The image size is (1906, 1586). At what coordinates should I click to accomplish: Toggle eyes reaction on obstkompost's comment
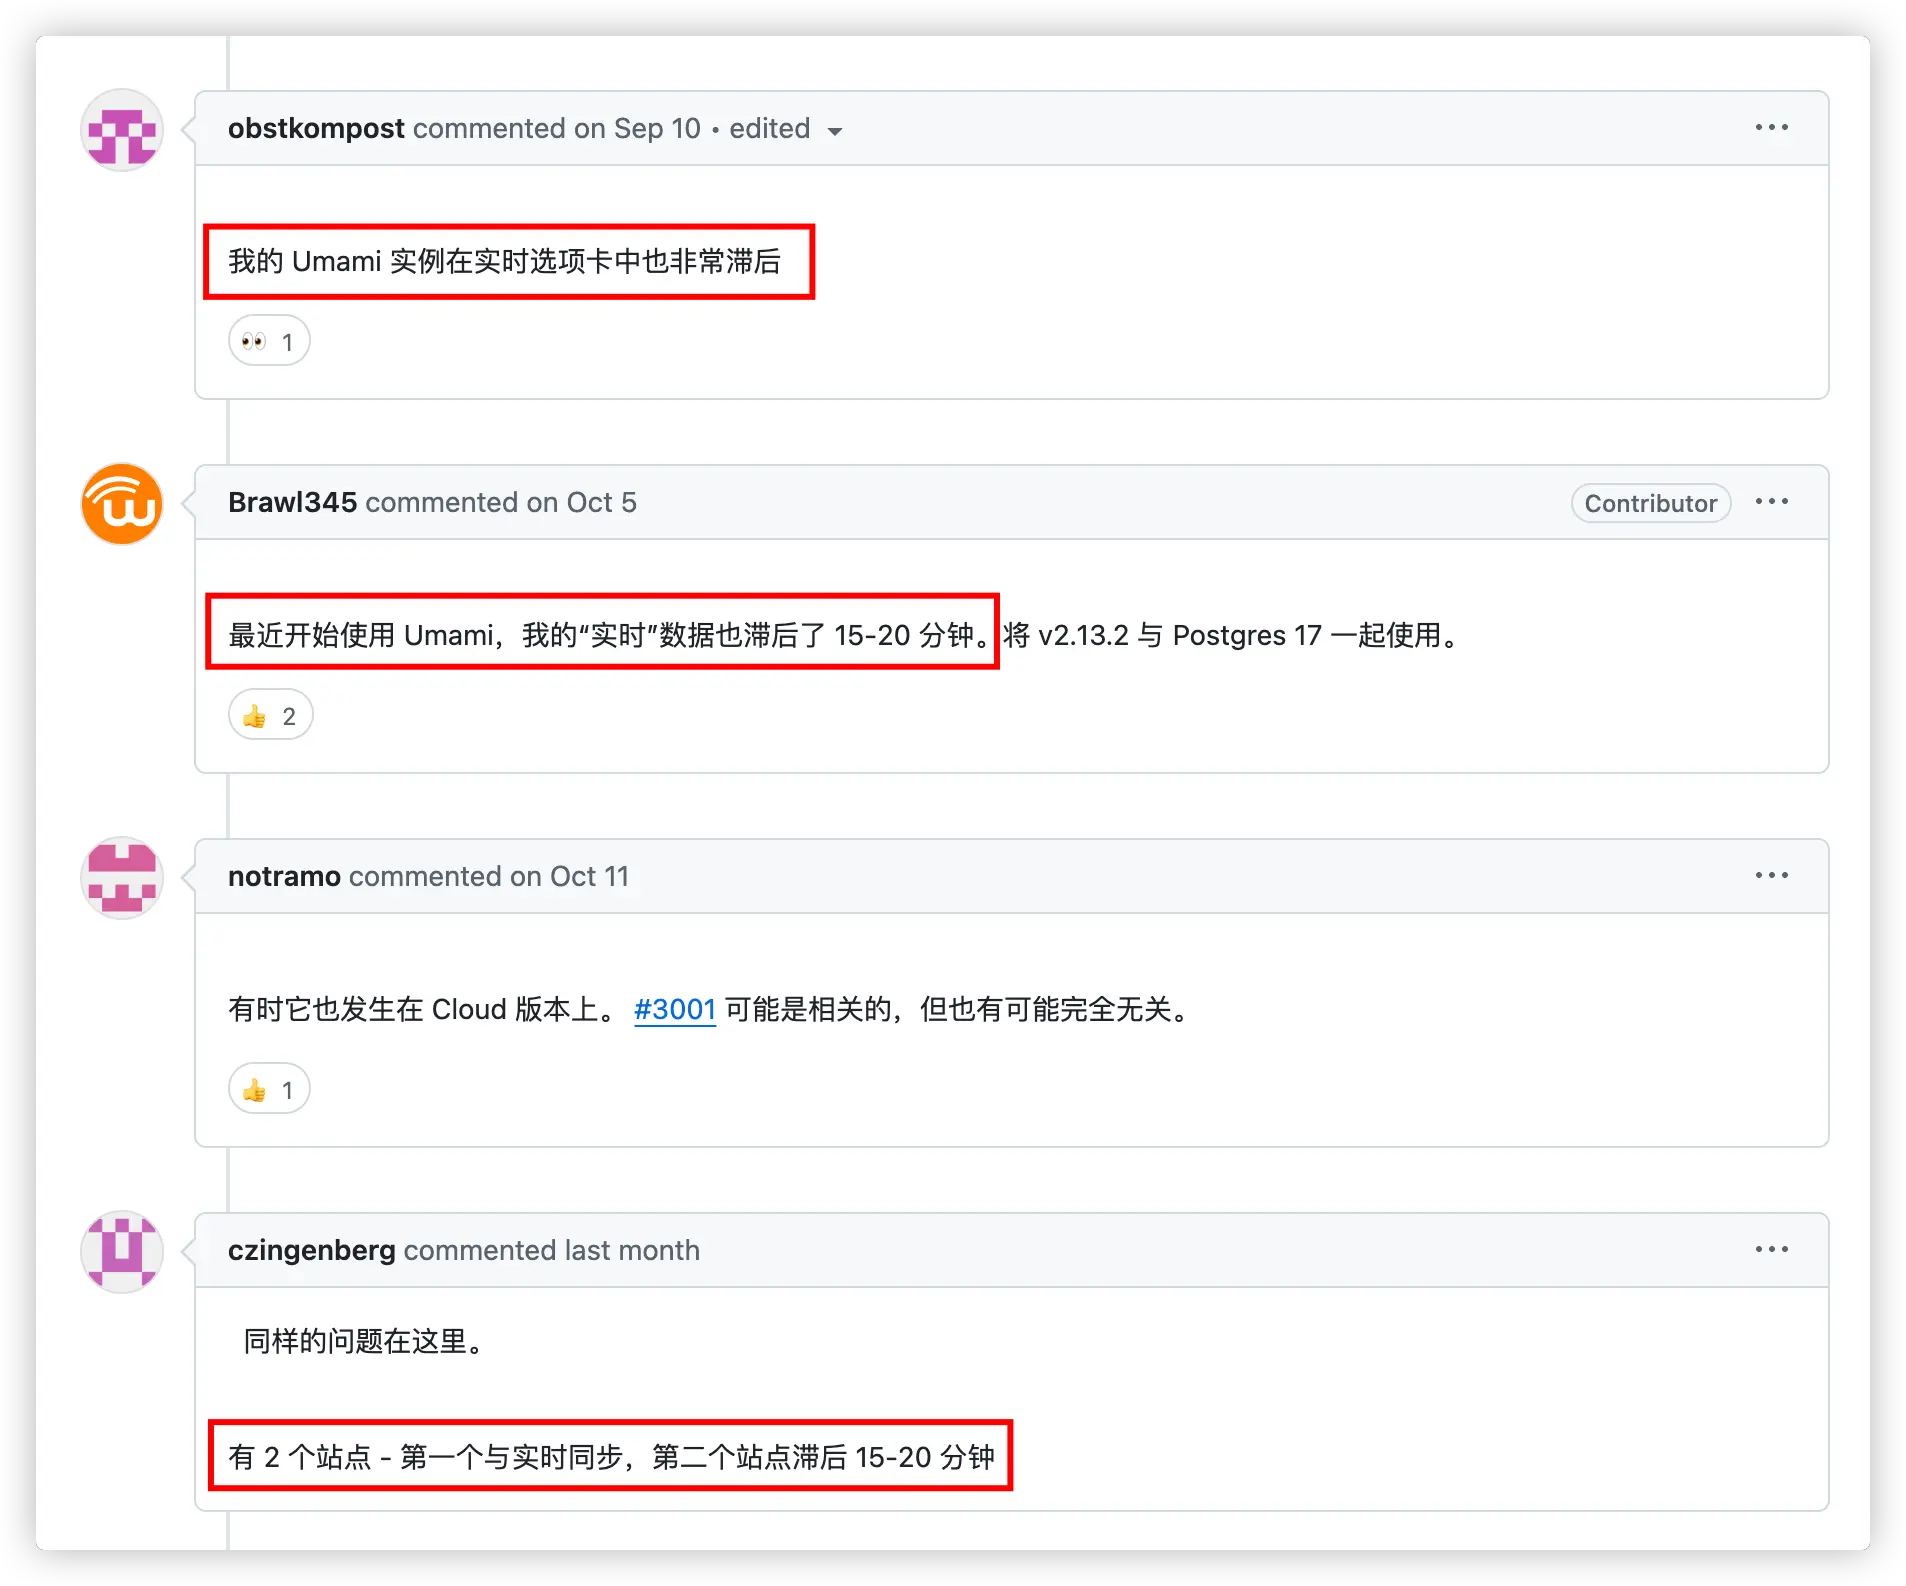pos(269,341)
